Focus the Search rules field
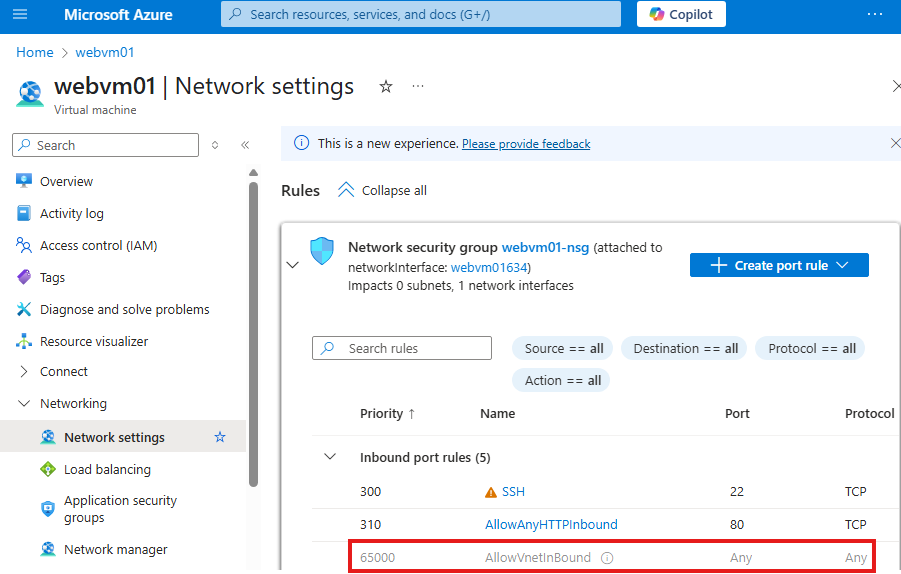Screen dimensions: 901x574 [402, 348]
